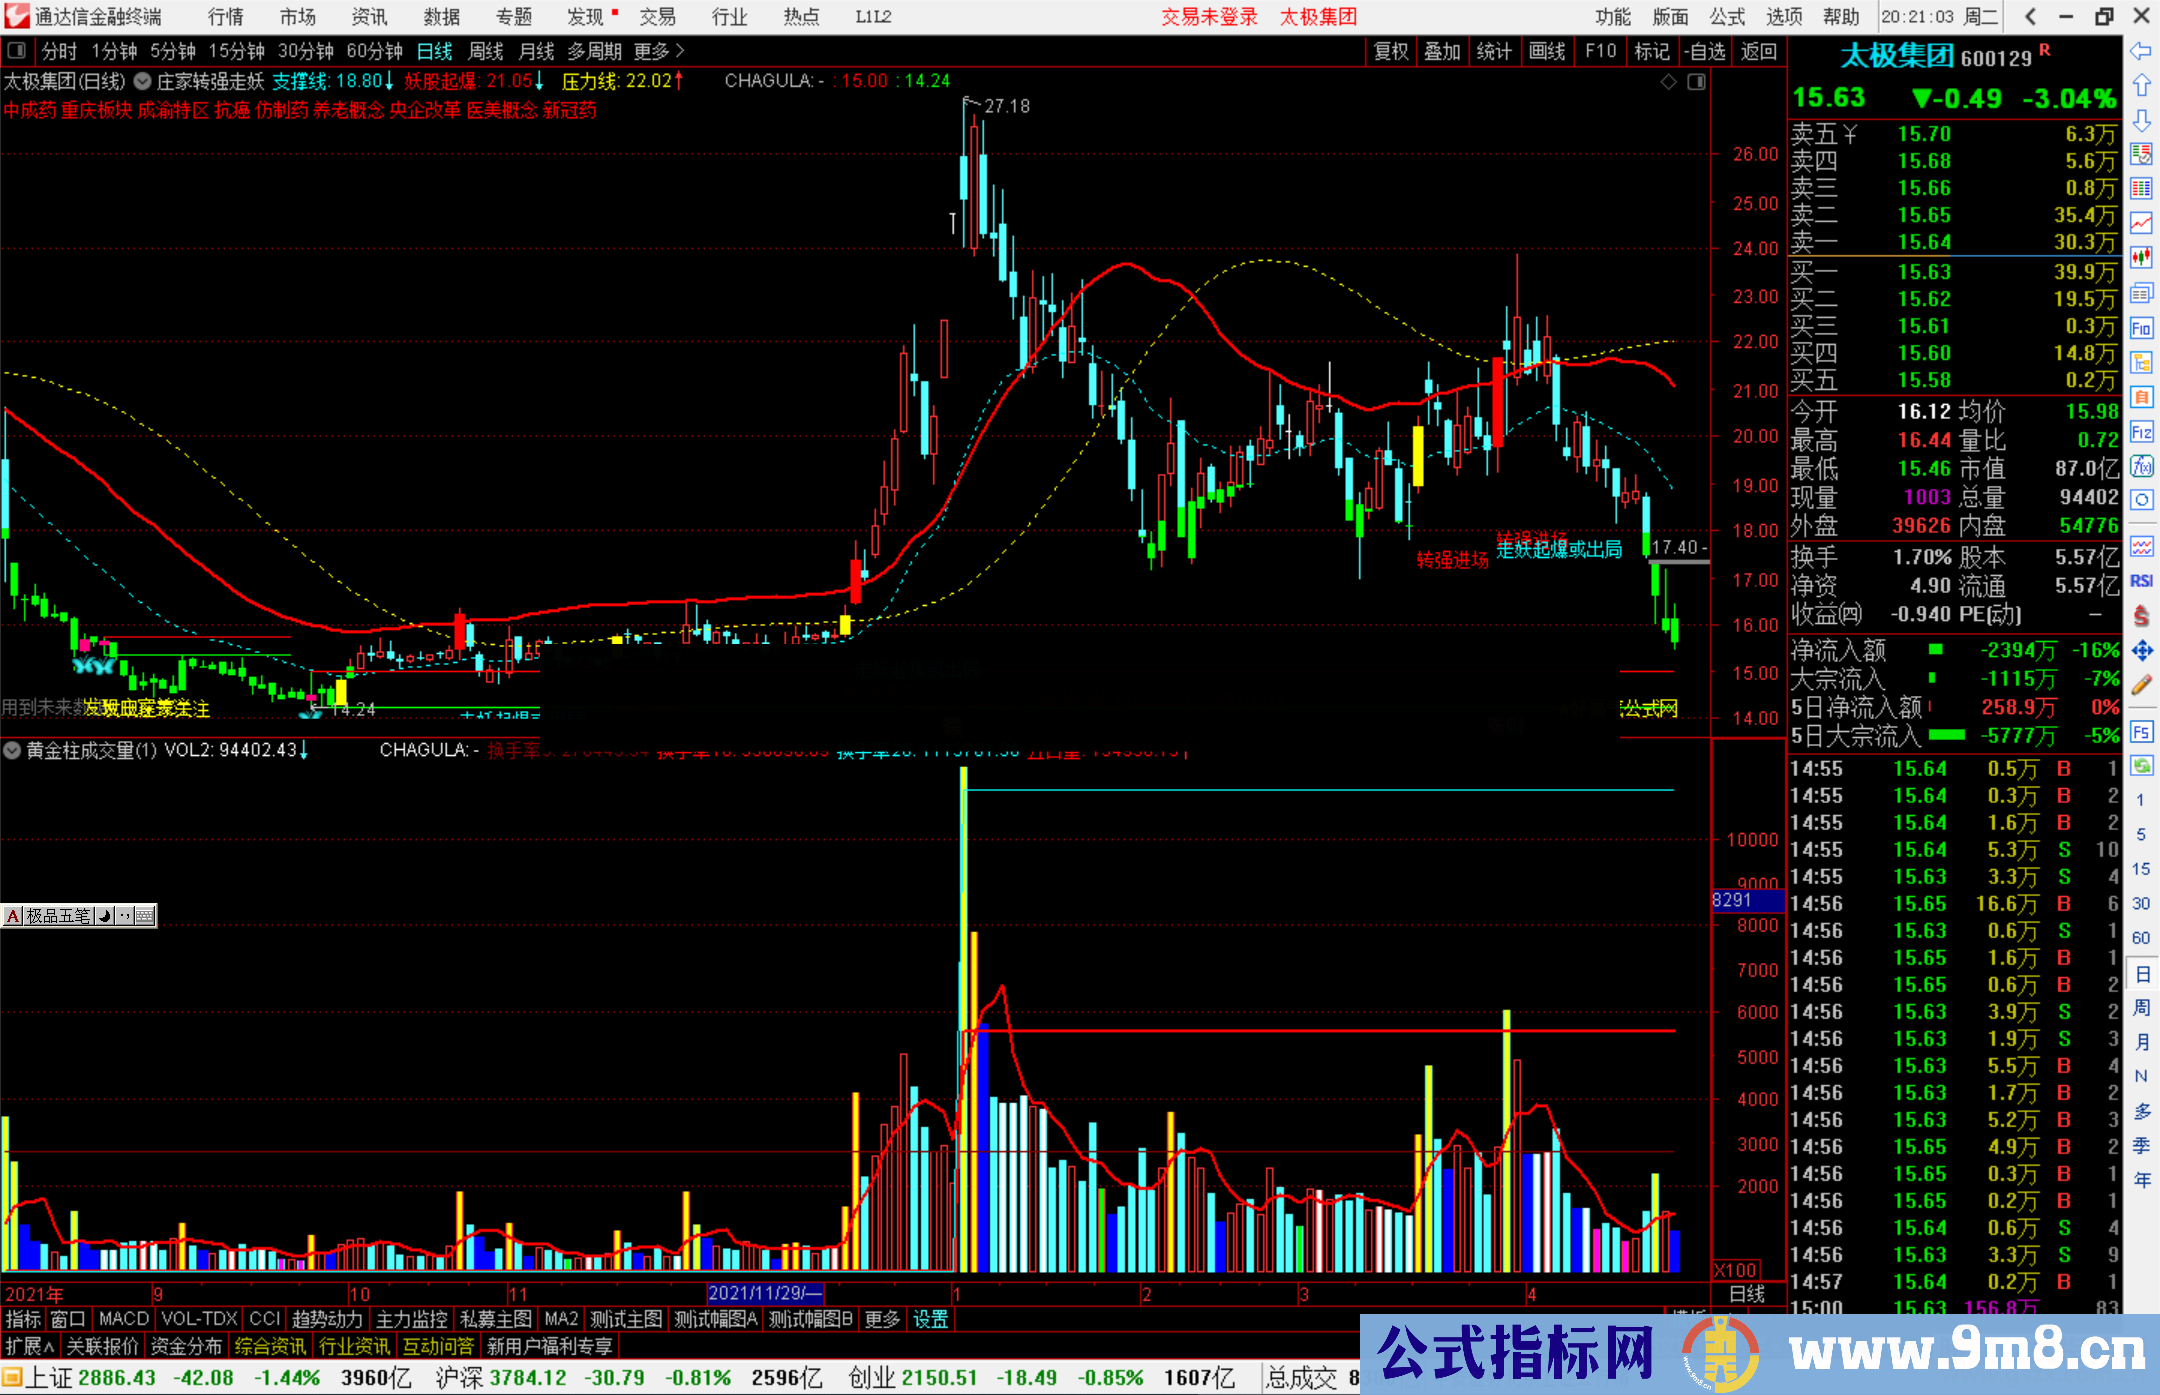Open the 复权 adjustment options
2160x1395 pixels.
tap(1390, 51)
